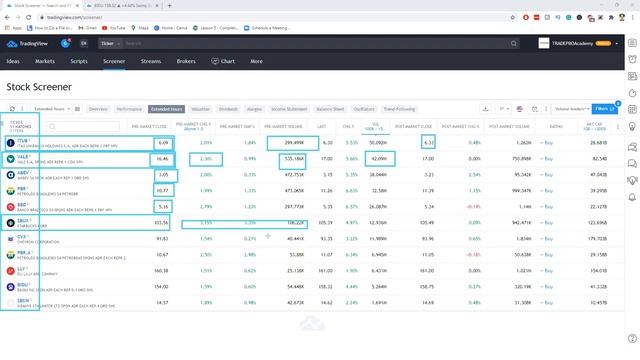Select the Extended Hours column tab
Image resolution: width=640 pixels, height=360 pixels.
[167, 109]
